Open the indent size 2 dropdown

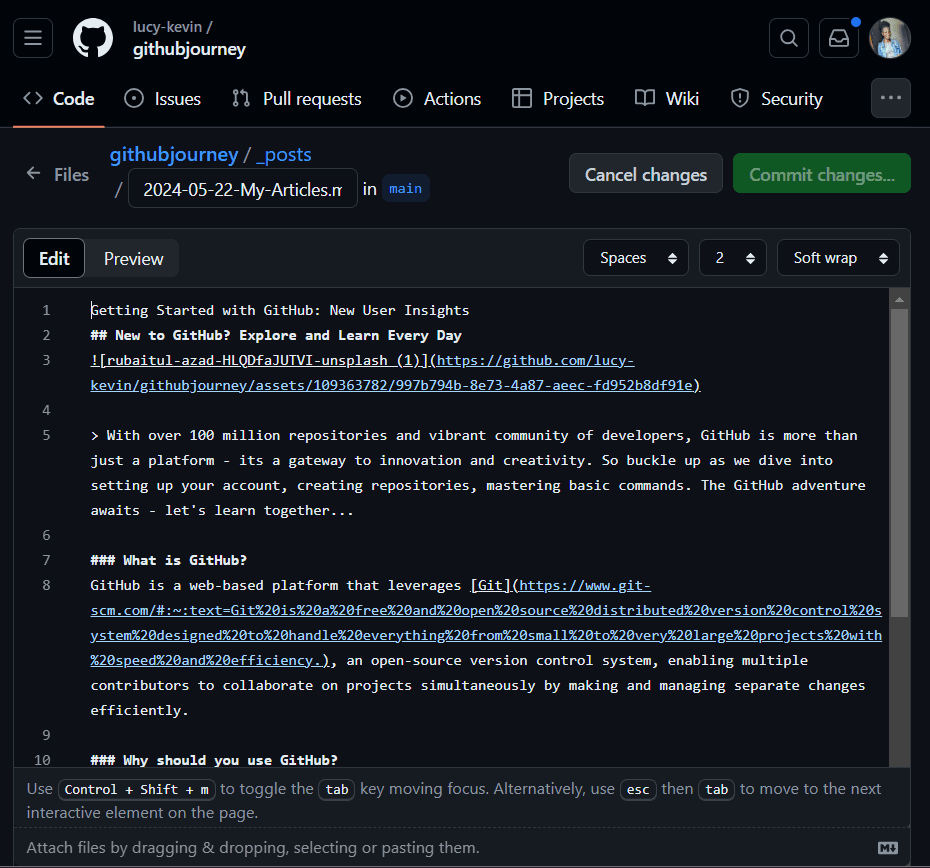(732, 257)
